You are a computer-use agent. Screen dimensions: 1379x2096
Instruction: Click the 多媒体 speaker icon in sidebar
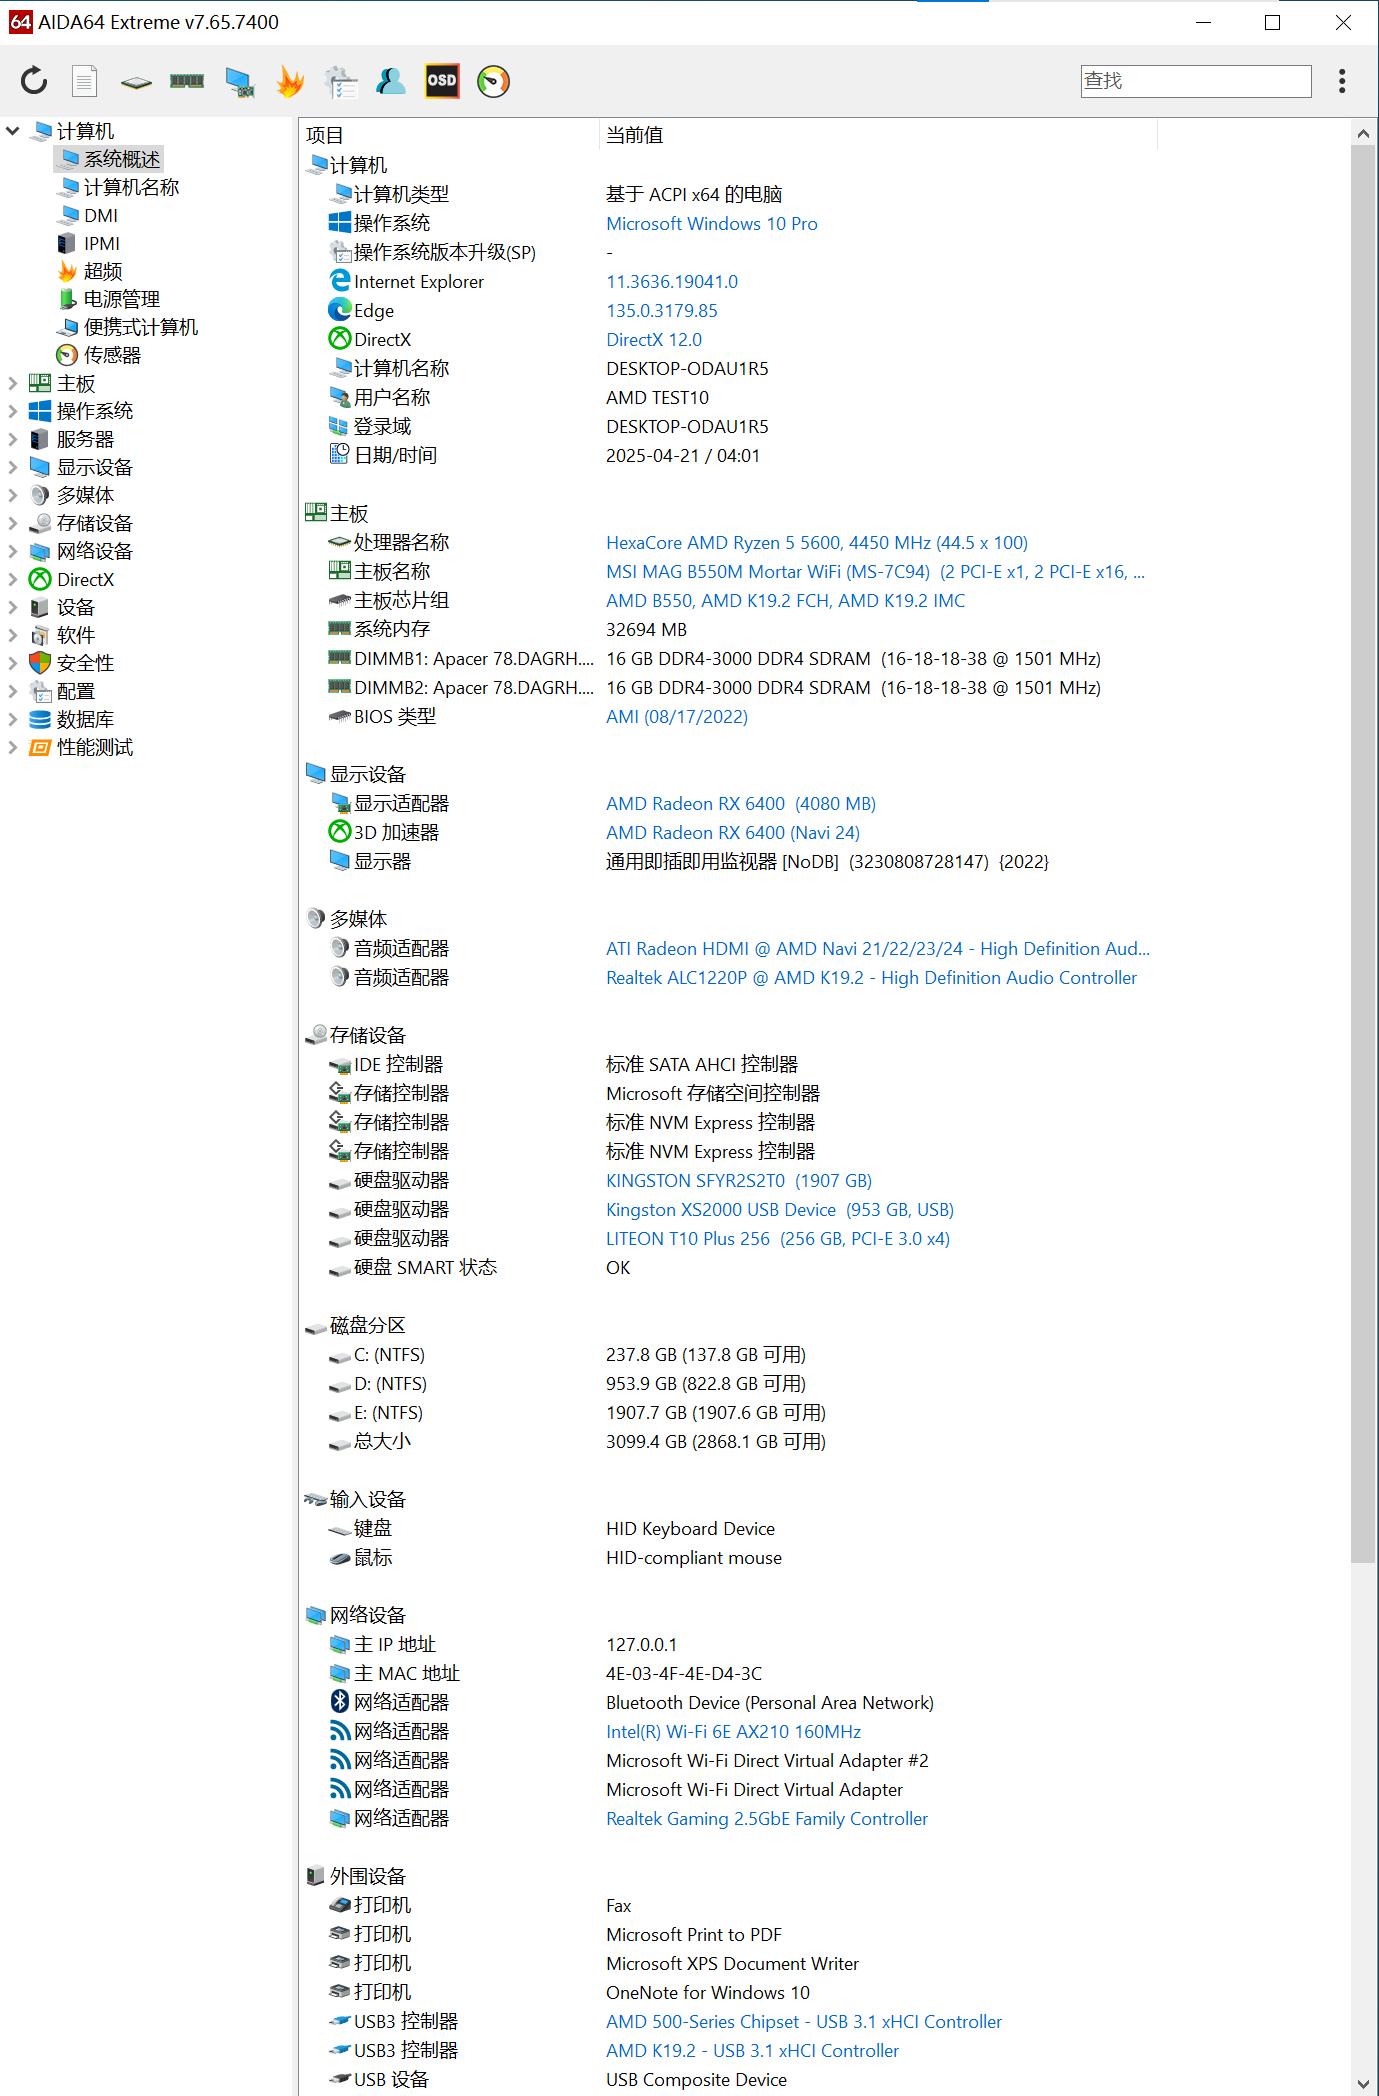(40, 495)
